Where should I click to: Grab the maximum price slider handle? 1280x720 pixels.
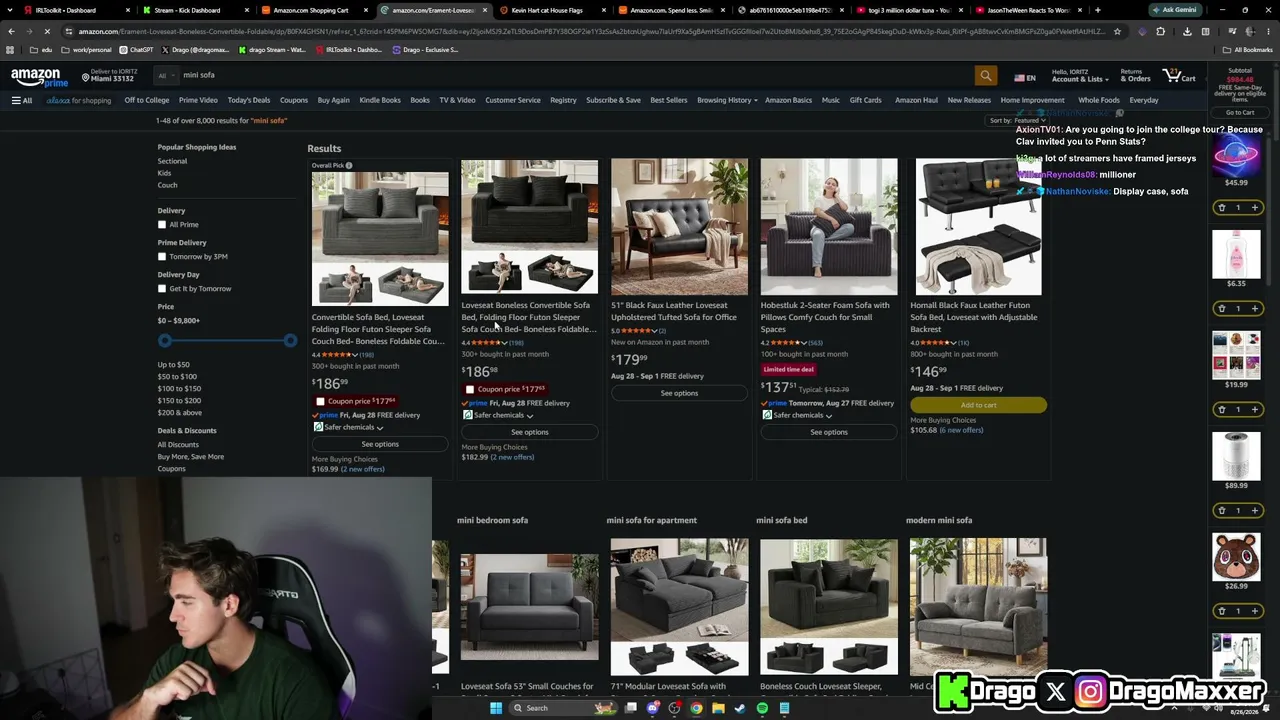[289, 341]
